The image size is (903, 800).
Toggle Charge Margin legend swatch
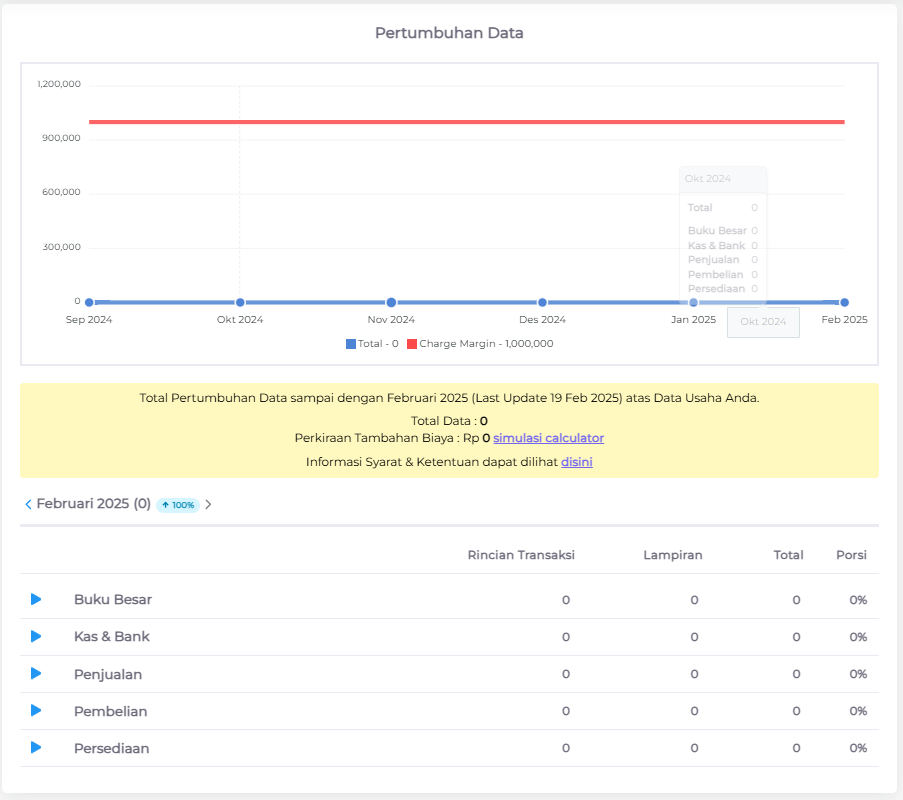pyautogui.click(x=412, y=344)
